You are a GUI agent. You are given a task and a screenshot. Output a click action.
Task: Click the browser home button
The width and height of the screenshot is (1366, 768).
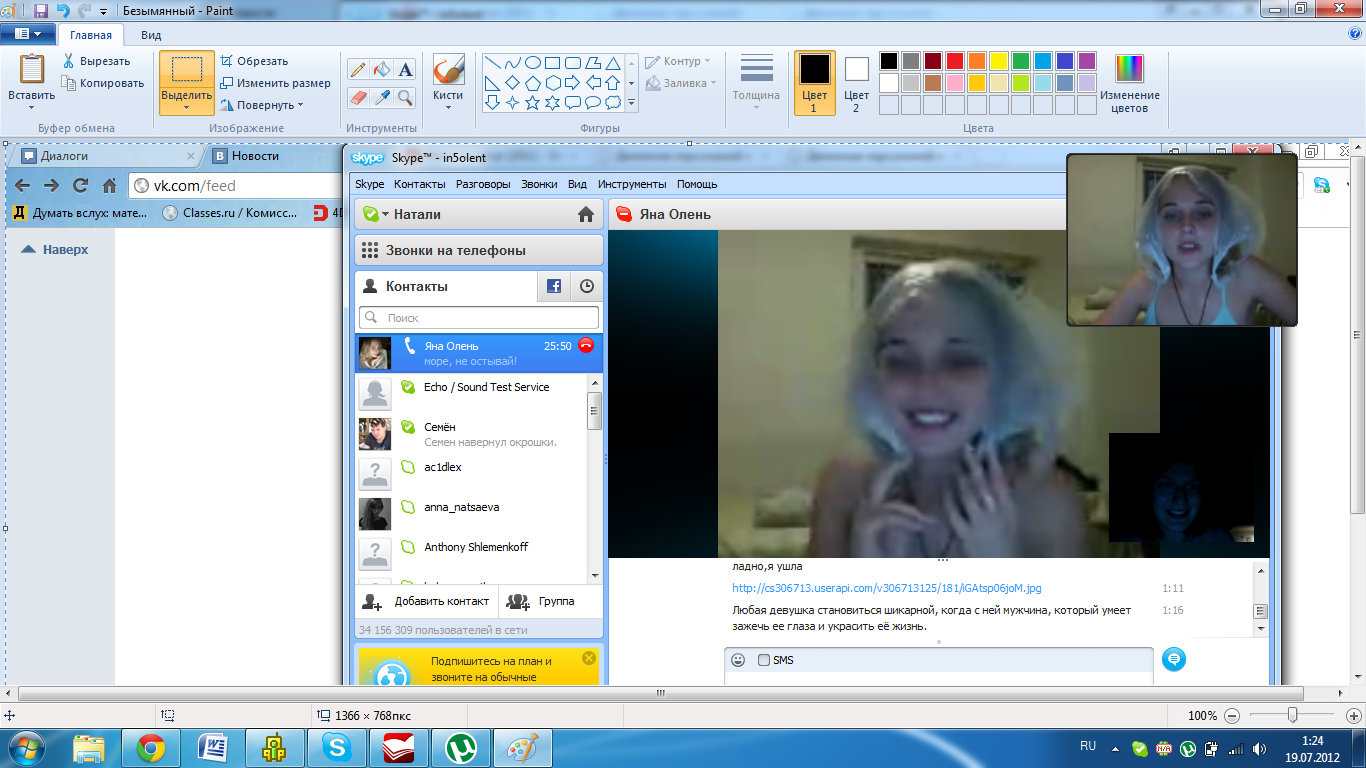(110, 185)
